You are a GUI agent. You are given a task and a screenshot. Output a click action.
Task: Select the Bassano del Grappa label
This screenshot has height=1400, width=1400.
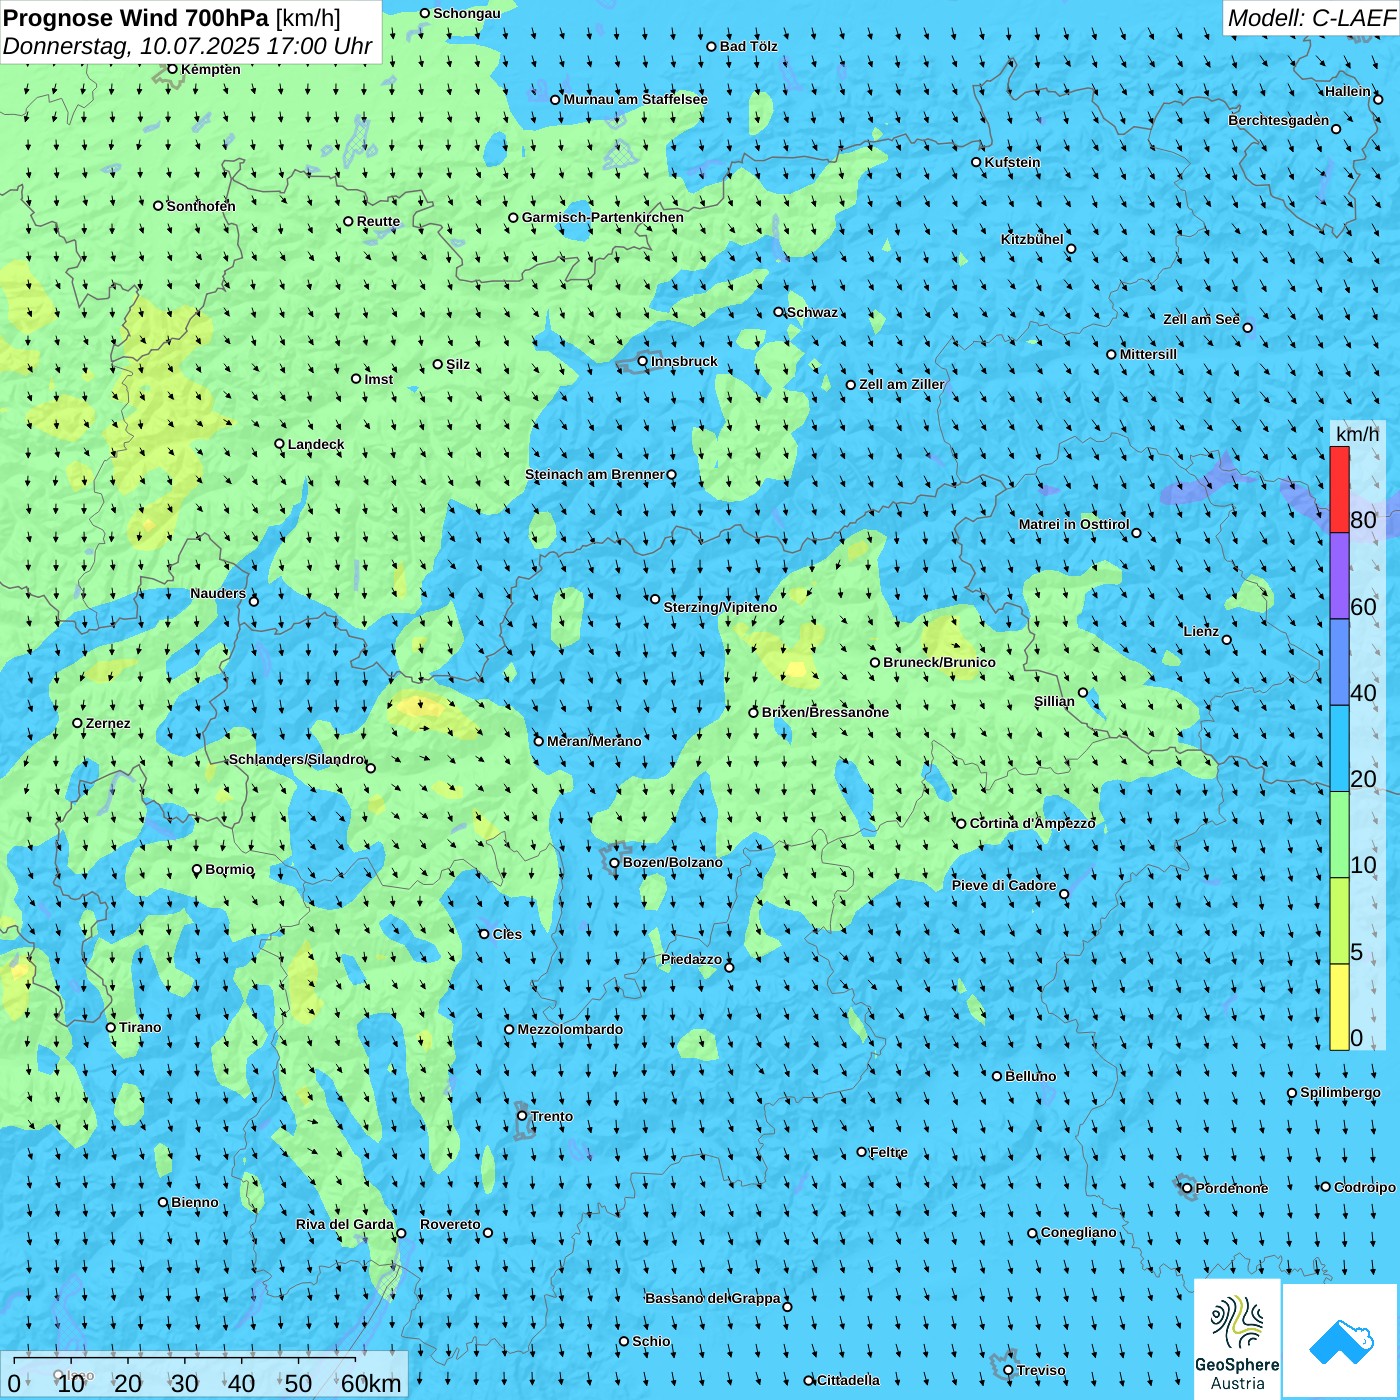point(713,1298)
